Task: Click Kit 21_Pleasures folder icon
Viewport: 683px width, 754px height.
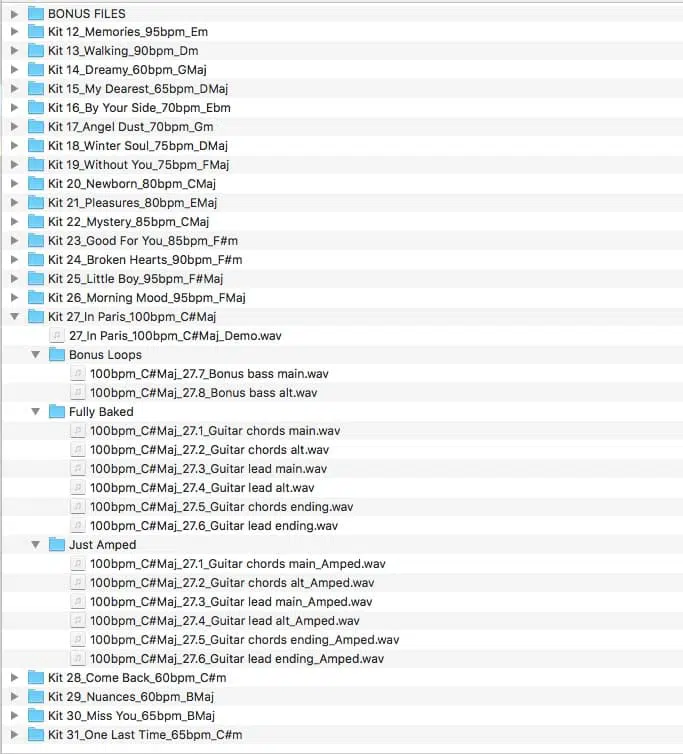Action: pos(36,202)
